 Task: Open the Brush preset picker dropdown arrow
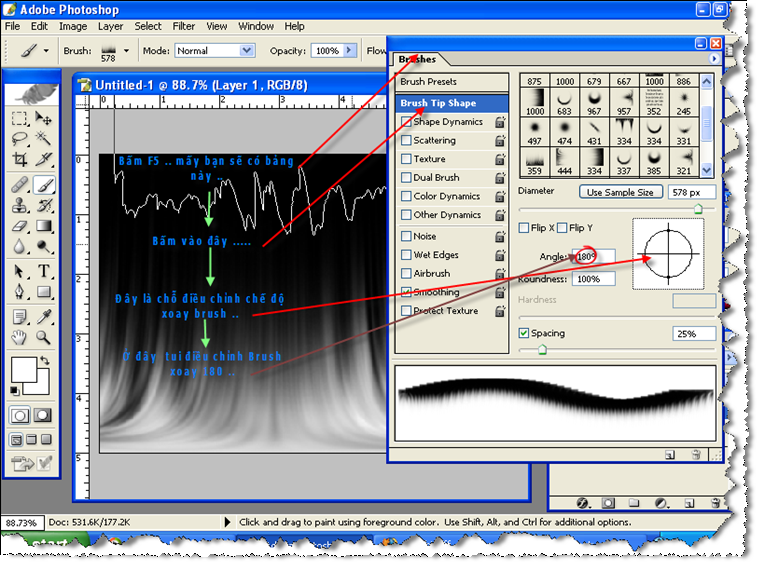point(126,51)
